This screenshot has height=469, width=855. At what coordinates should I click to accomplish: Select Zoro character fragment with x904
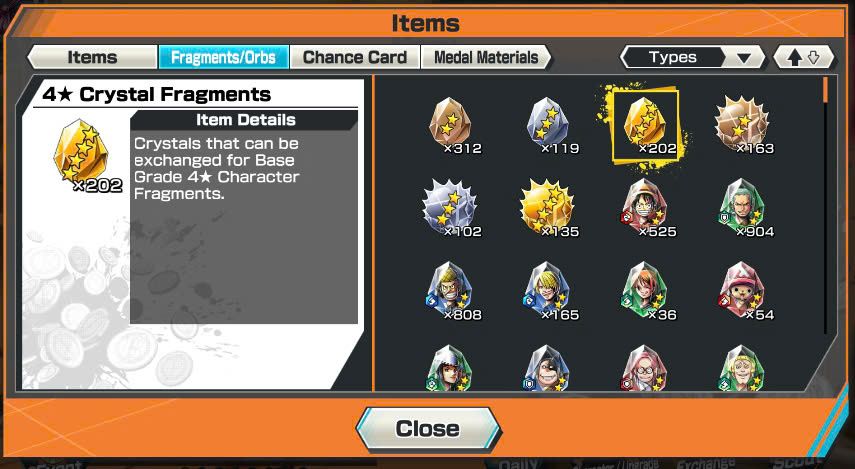743,208
